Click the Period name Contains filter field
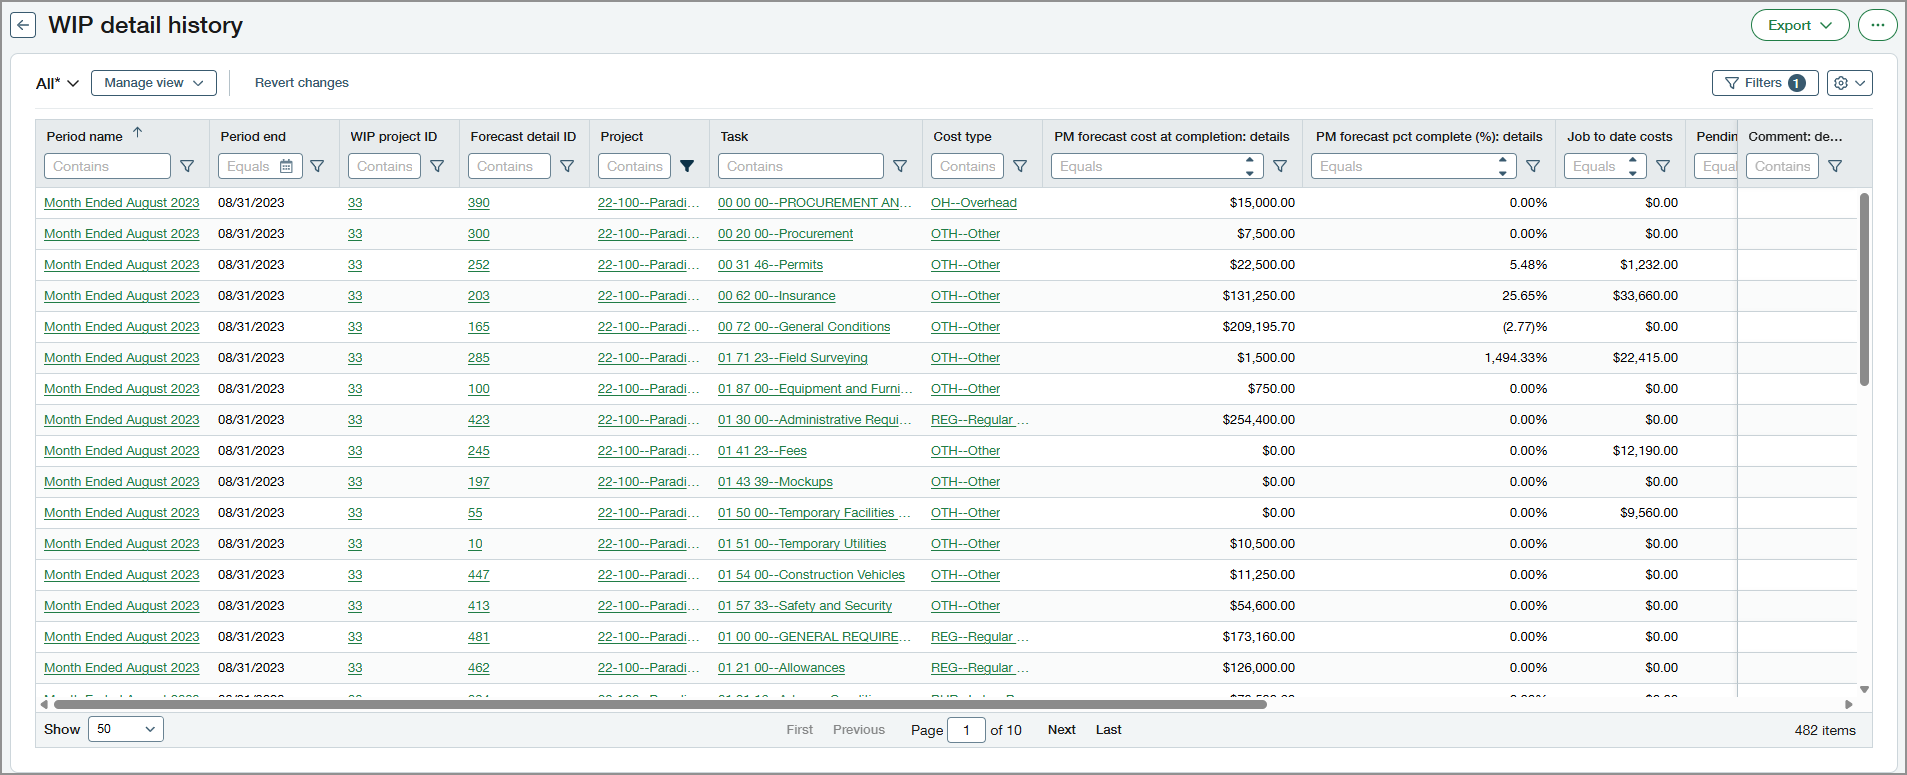Screen dimensions: 1907x775 tap(107, 166)
